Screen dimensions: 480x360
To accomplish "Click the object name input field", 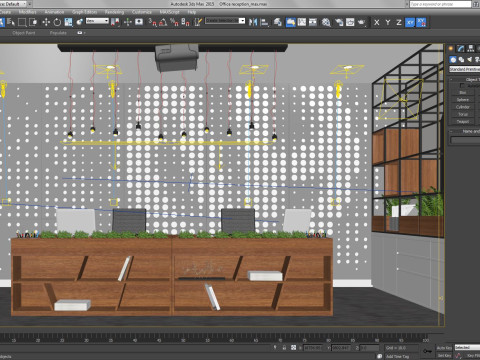I will click(465, 140).
